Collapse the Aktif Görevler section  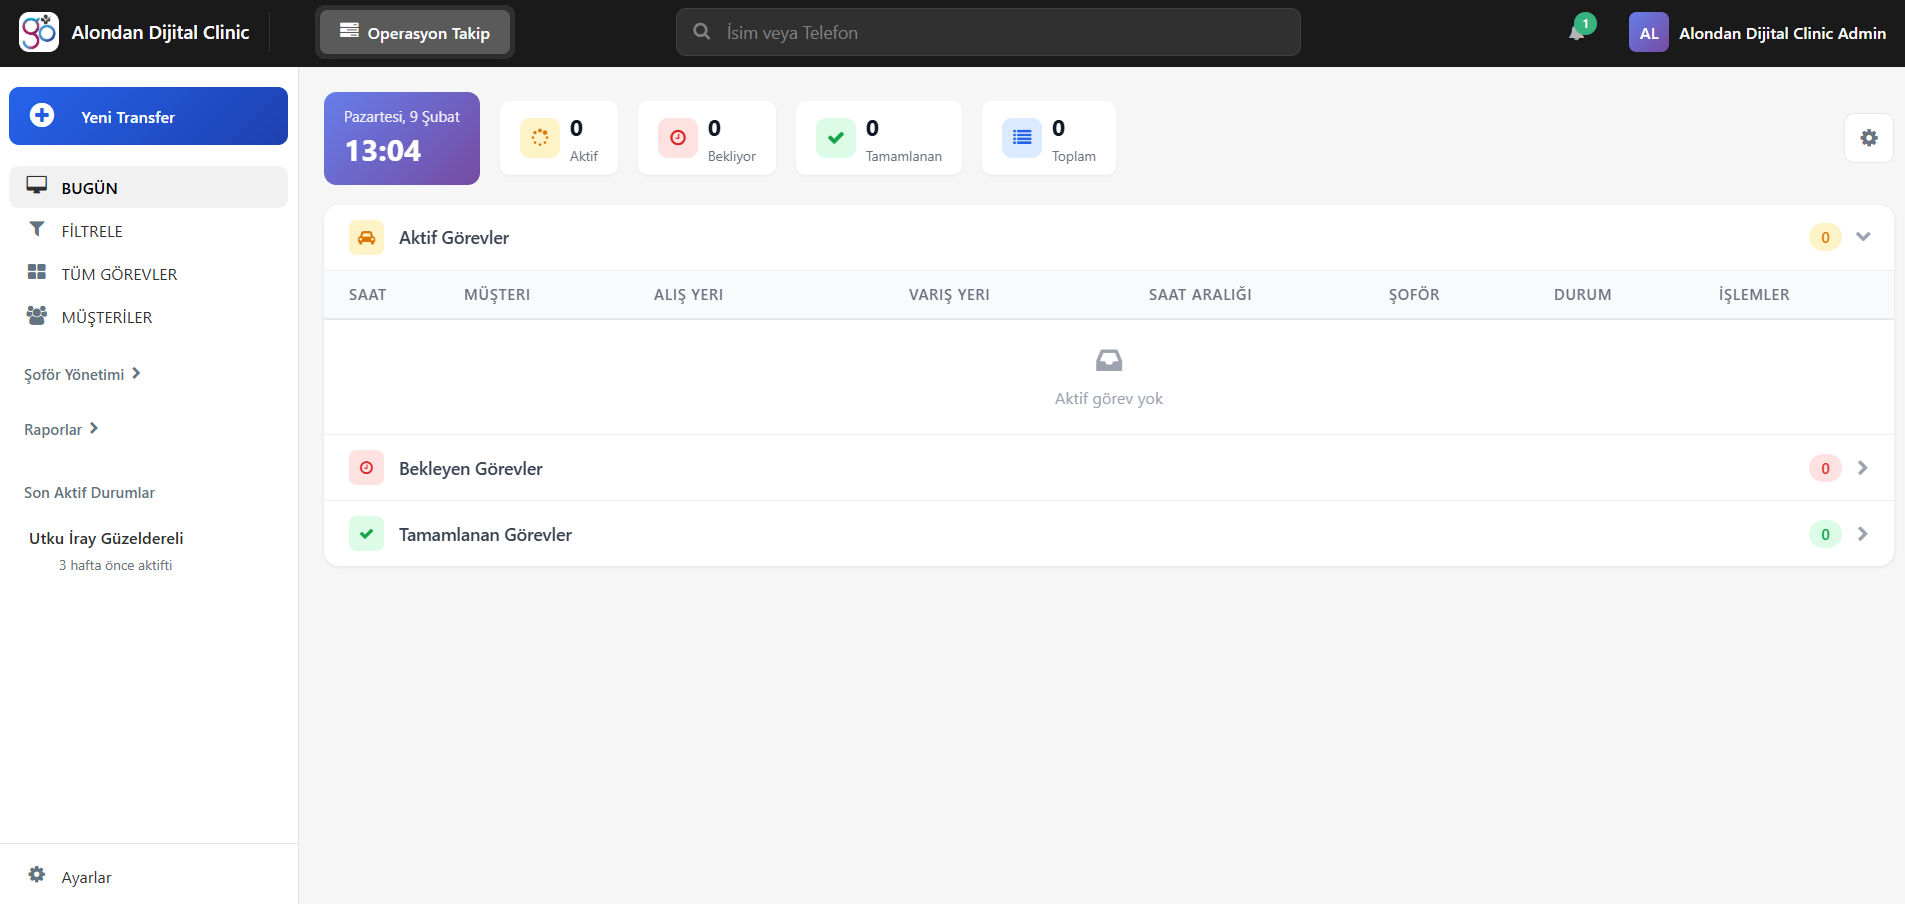click(x=1862, y=237)
